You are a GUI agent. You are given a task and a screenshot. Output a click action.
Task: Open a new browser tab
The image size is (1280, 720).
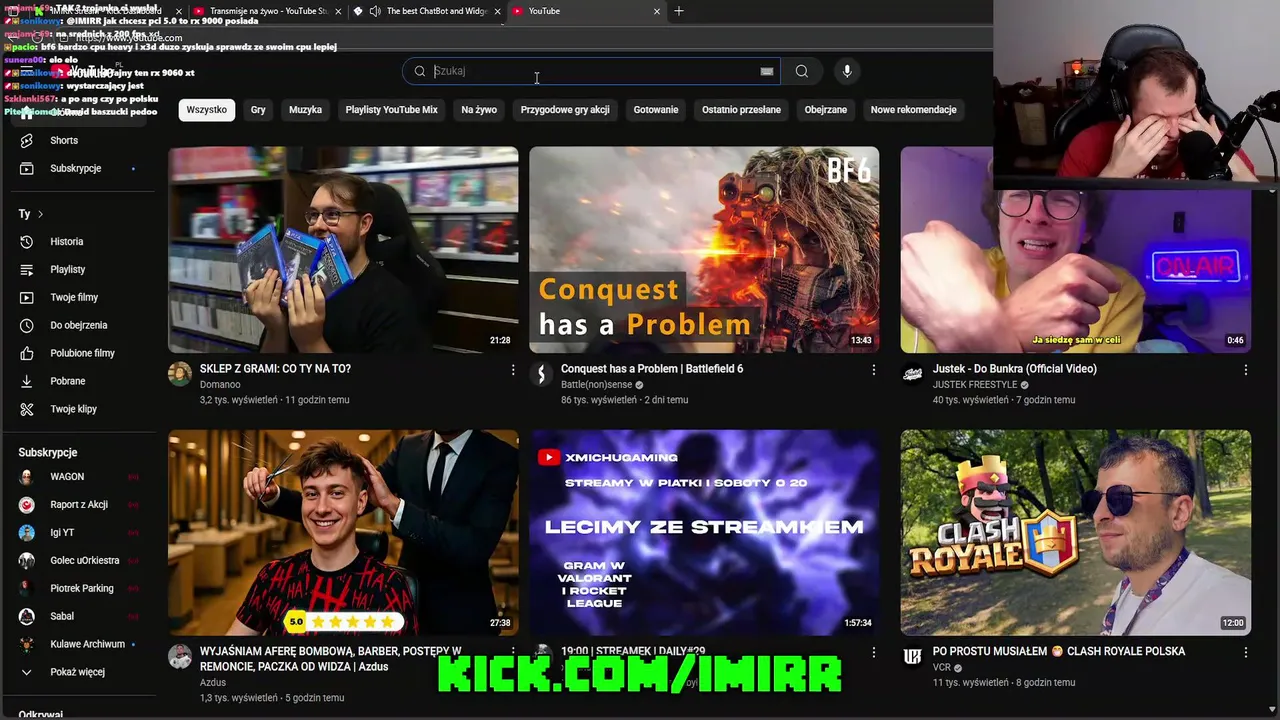tap(679, 11)
